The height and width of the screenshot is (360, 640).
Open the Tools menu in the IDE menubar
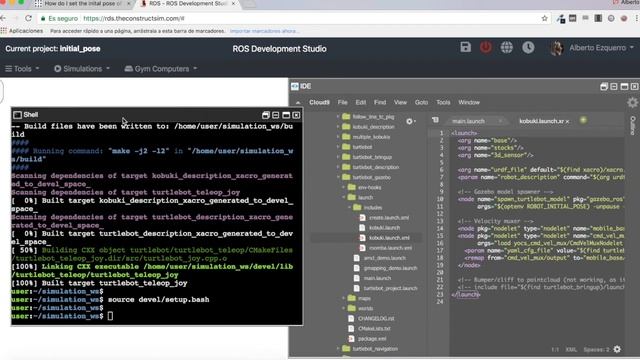443,102
